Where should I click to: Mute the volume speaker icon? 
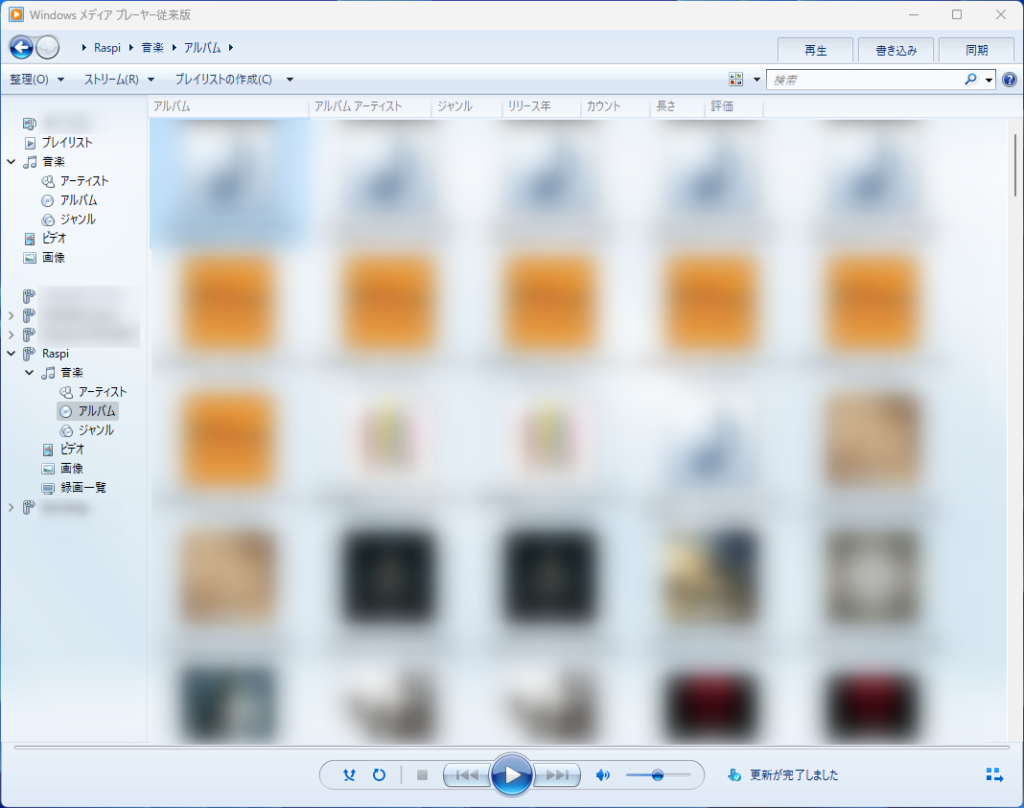pos(602,775)
